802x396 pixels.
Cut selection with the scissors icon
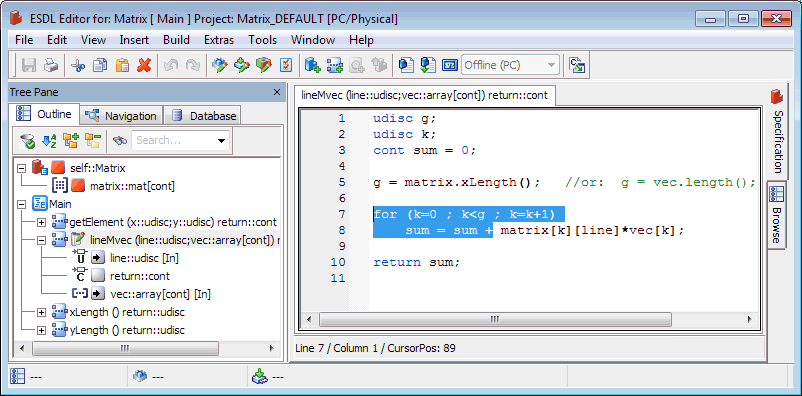[78, 65]
